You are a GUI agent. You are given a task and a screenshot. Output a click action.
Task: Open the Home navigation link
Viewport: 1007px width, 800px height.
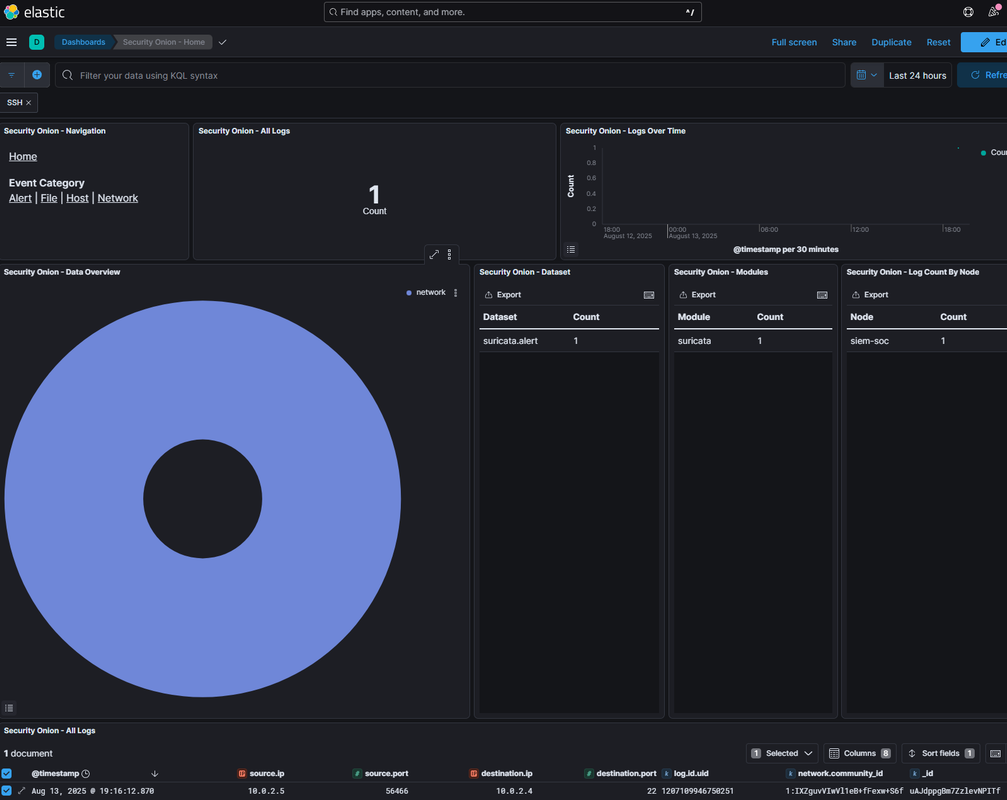[22, 157]
